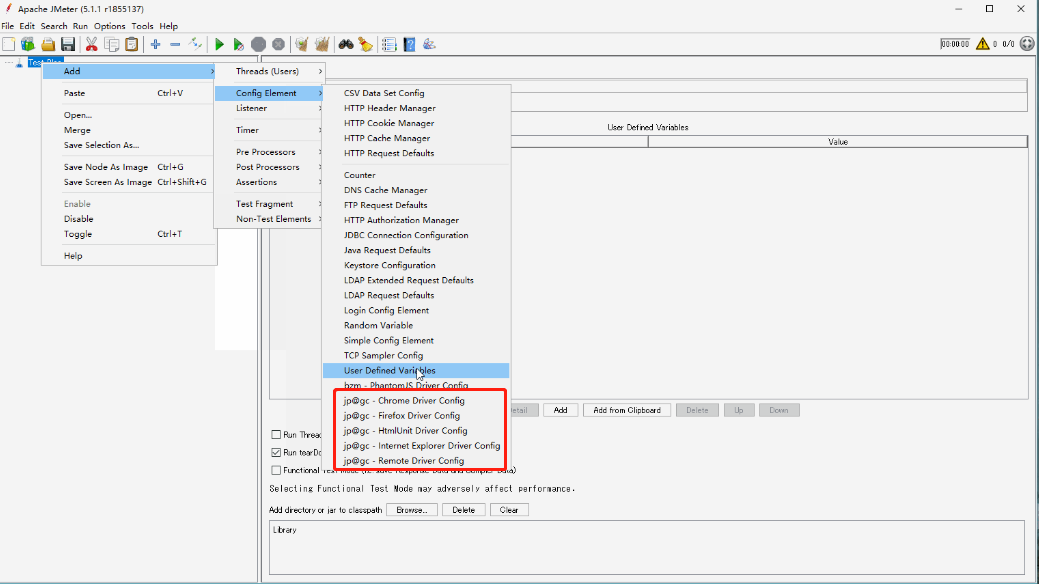This screenshot has height=584, width=1039.
Task: Open the Options menu
Action: [x=109, y=25]
